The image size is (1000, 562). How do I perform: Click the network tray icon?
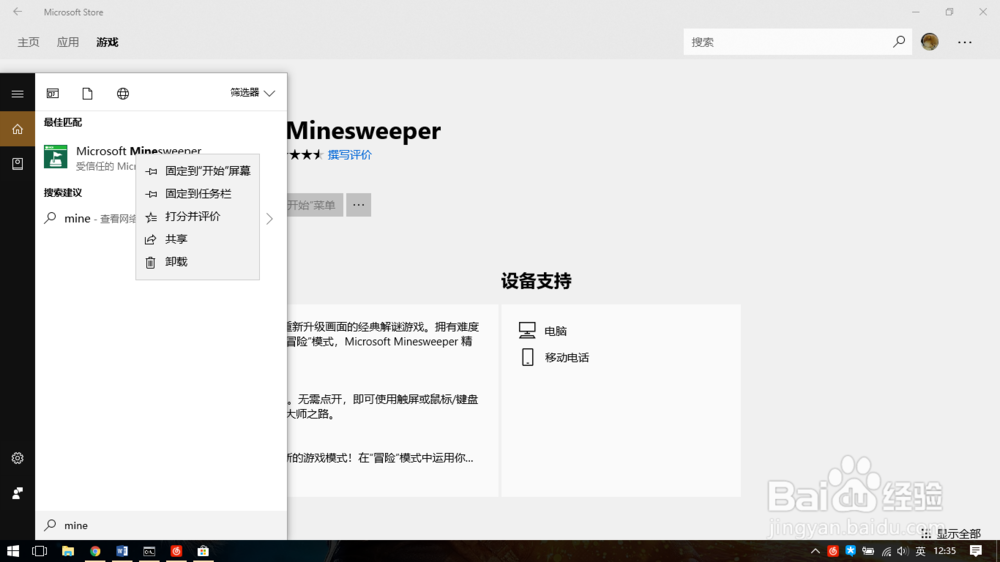(x=886, y=551)
